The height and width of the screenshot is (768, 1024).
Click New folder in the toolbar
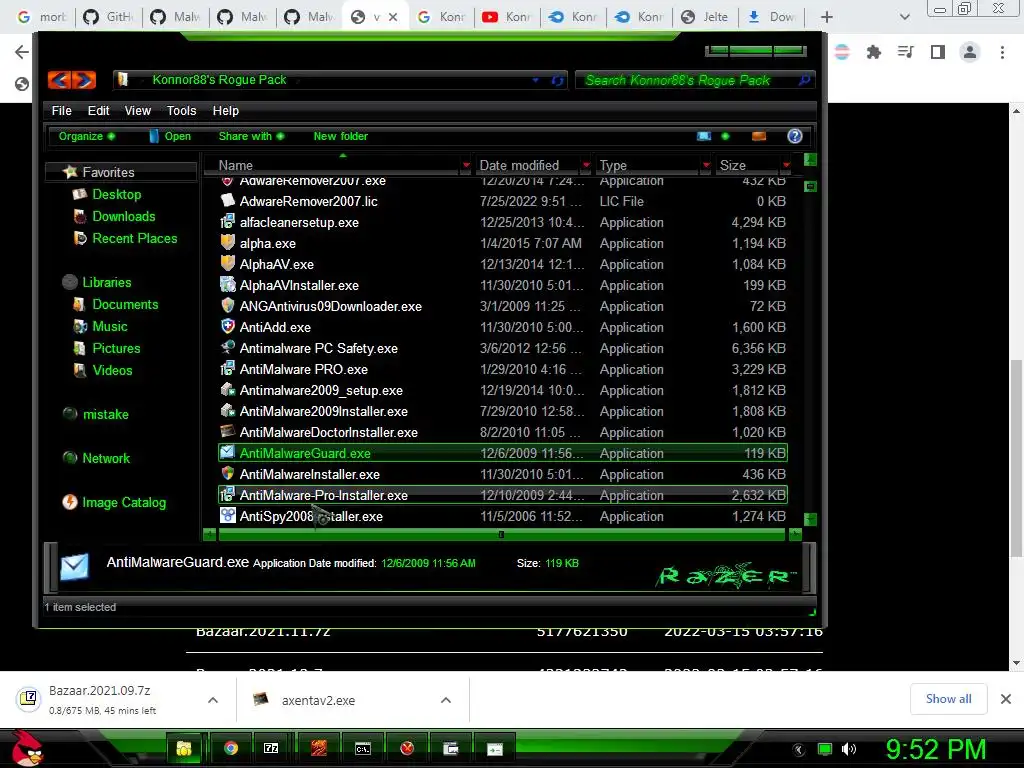(x=340, y=136)
